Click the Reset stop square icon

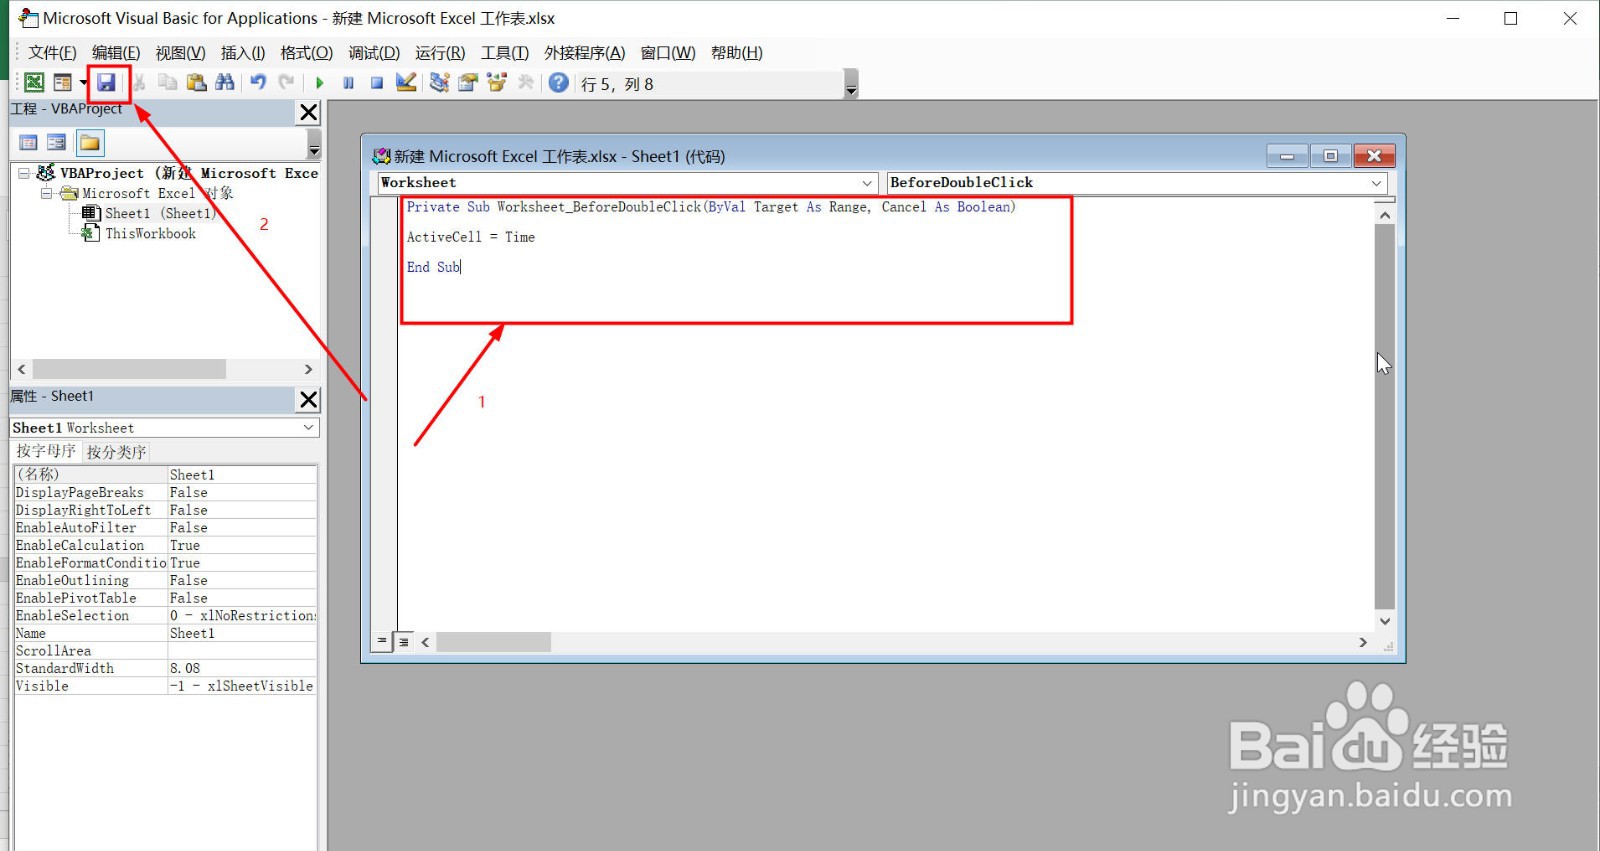click(x=377, y=83)
